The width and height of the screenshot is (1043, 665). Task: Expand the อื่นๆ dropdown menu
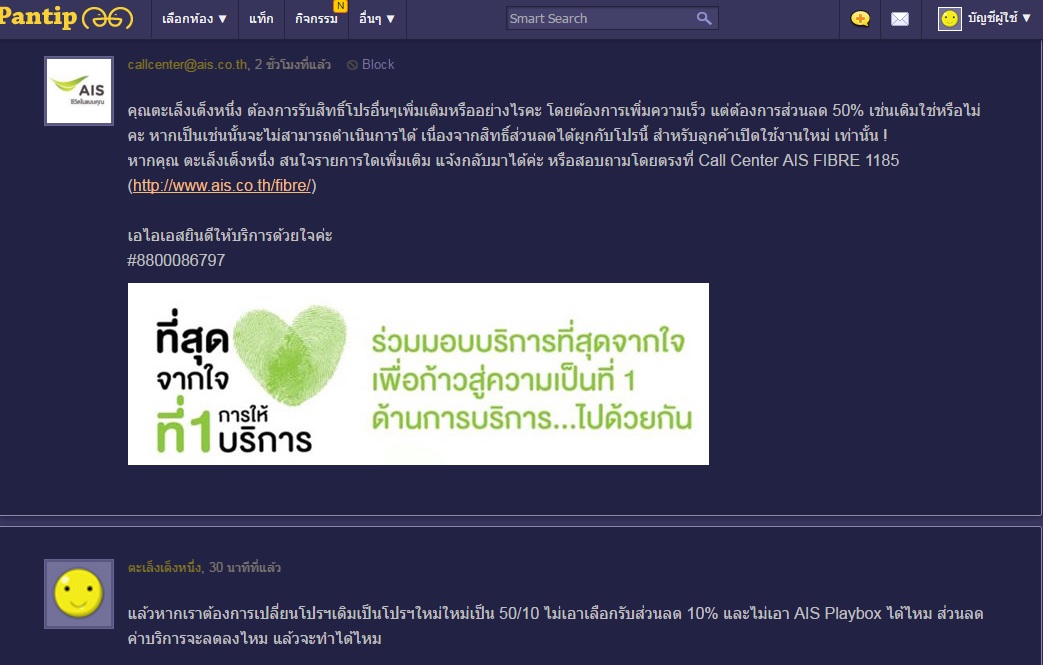pos(376,19)
